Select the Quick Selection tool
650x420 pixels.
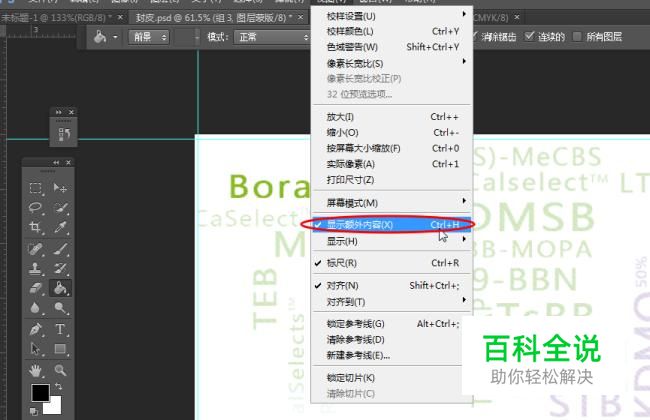[x=60, y=207]
